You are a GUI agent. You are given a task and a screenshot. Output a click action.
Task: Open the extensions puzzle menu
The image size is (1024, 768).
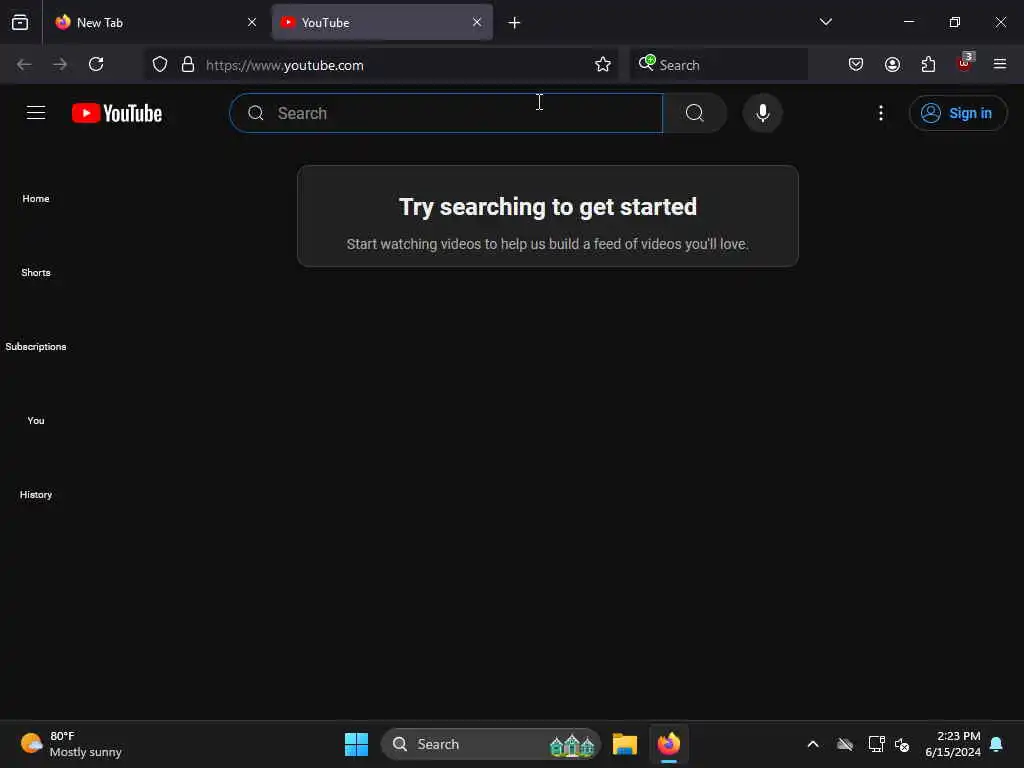click(928, 64)
